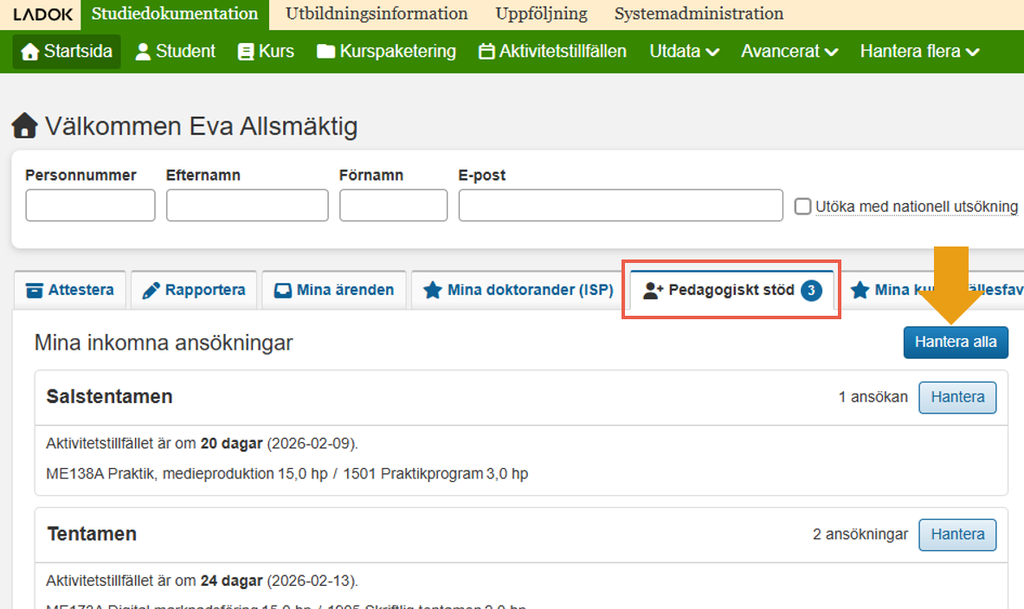The width and height of the screenshot is (1024, 609).
Task: Click the Mina ärenden inbox icon
Action: tap(283, 290)
